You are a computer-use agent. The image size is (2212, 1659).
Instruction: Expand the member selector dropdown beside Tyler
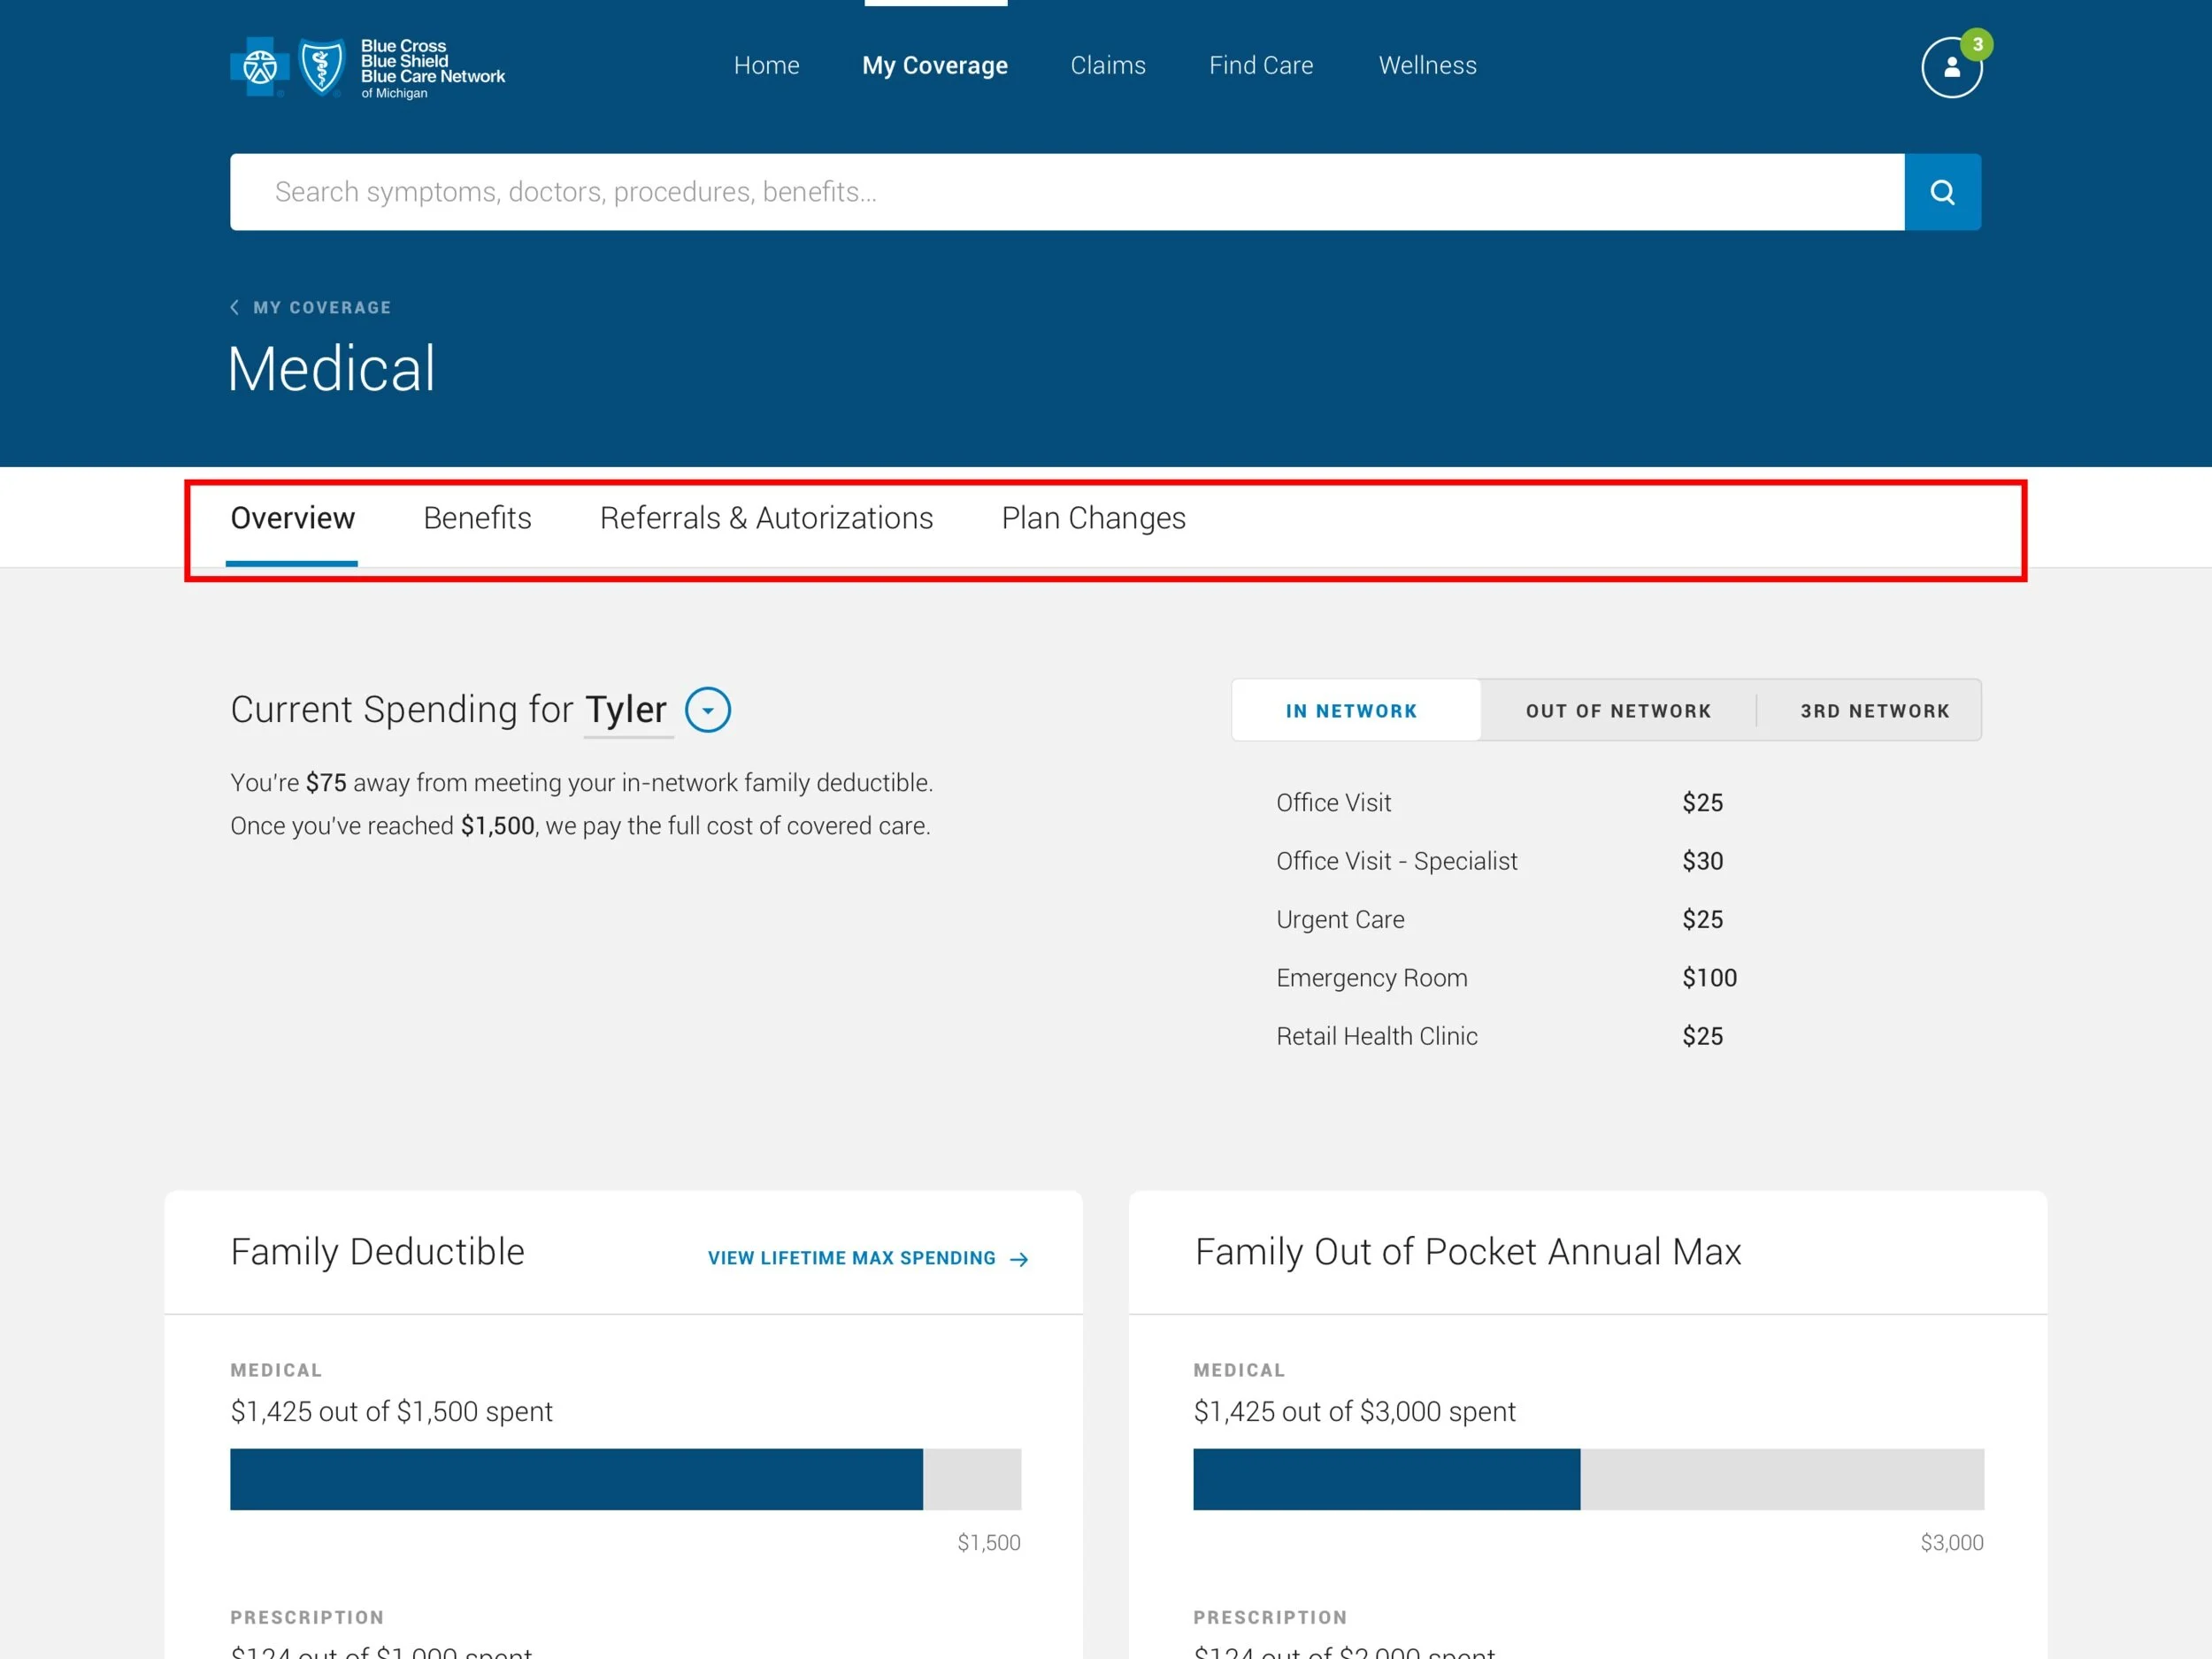click(707, 710)
